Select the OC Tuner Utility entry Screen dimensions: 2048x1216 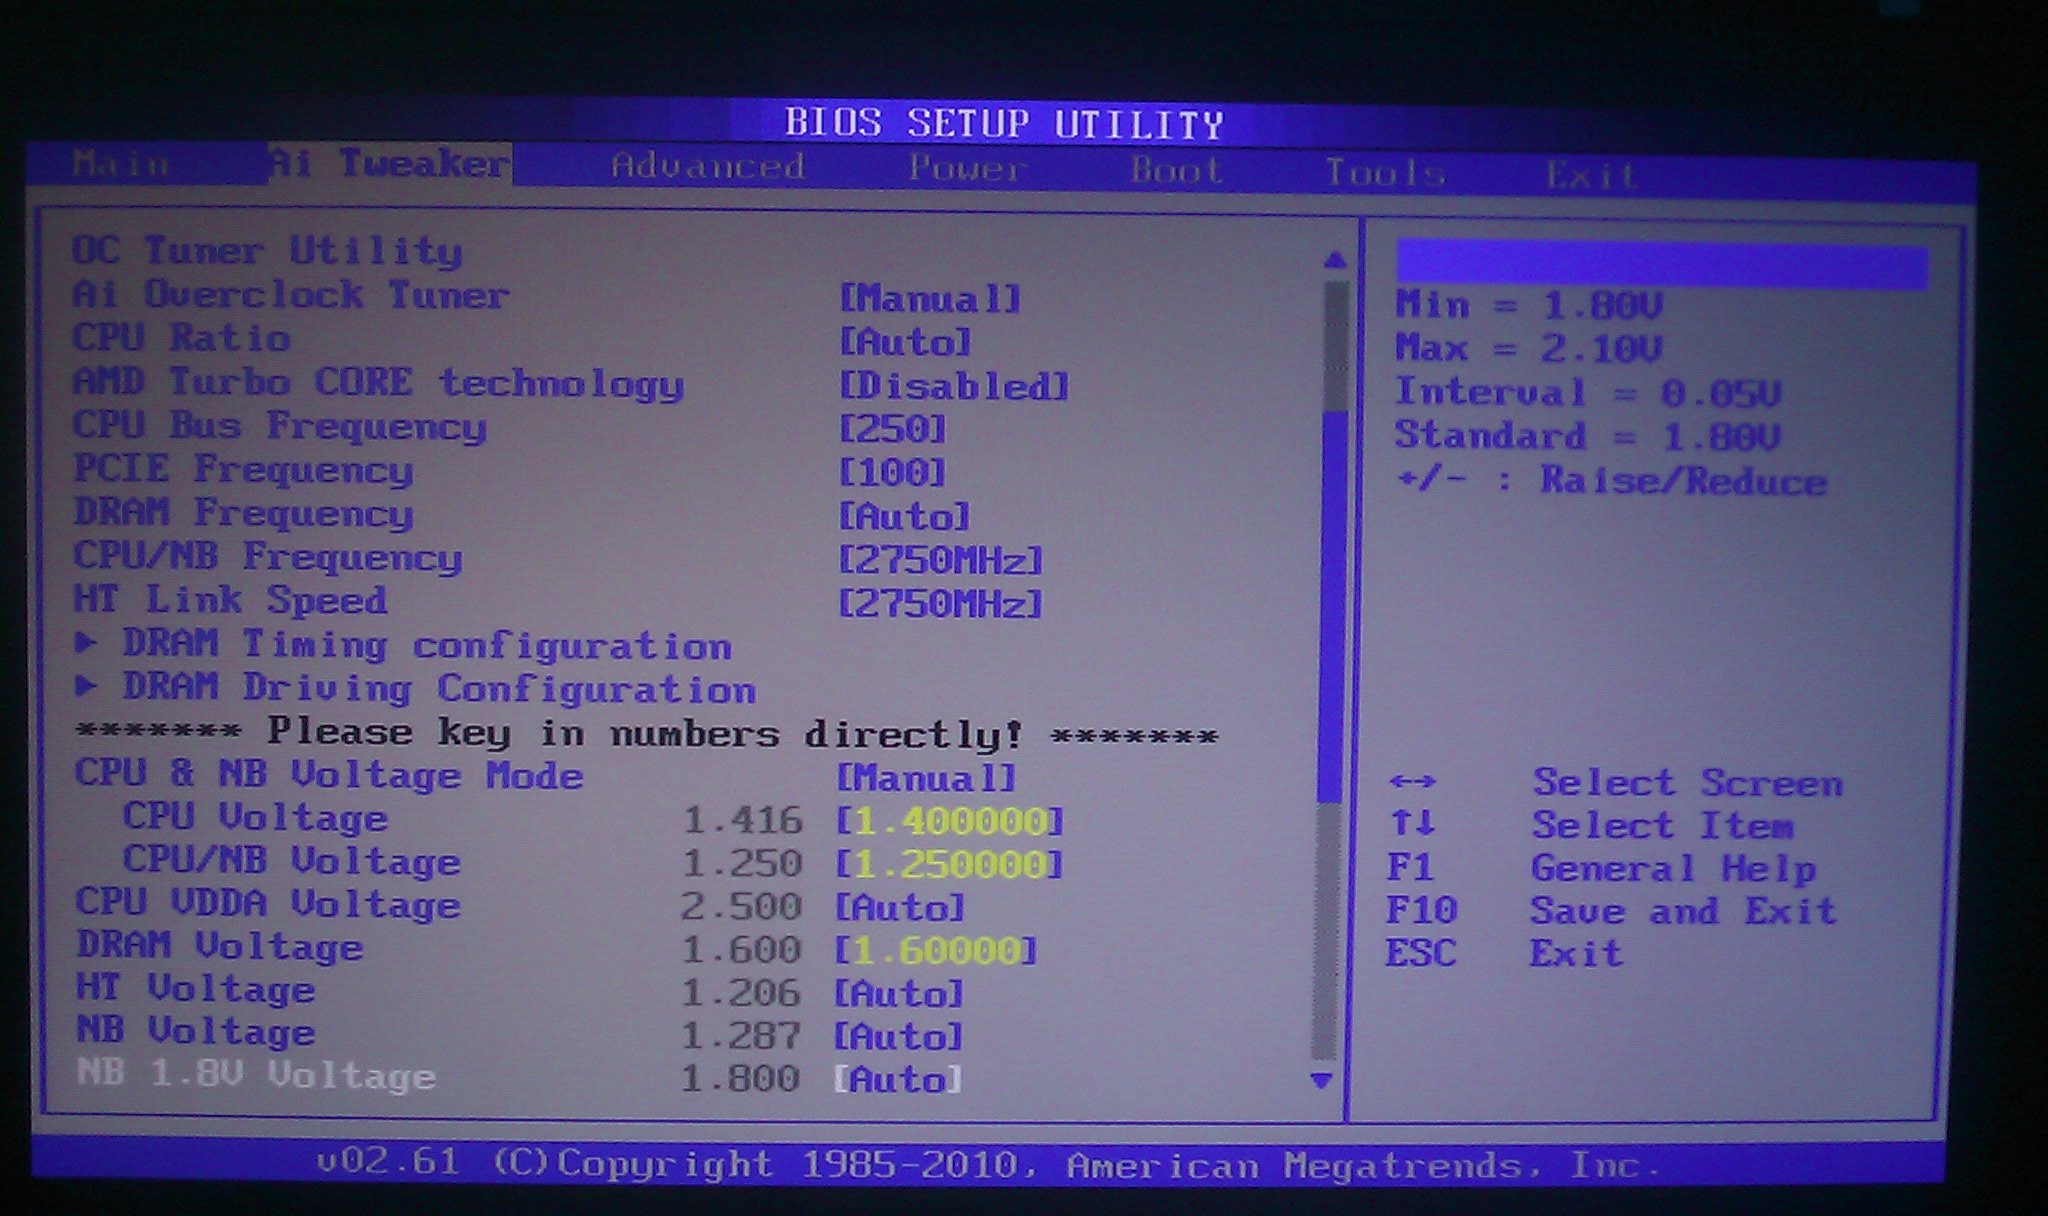pos(267,250)
